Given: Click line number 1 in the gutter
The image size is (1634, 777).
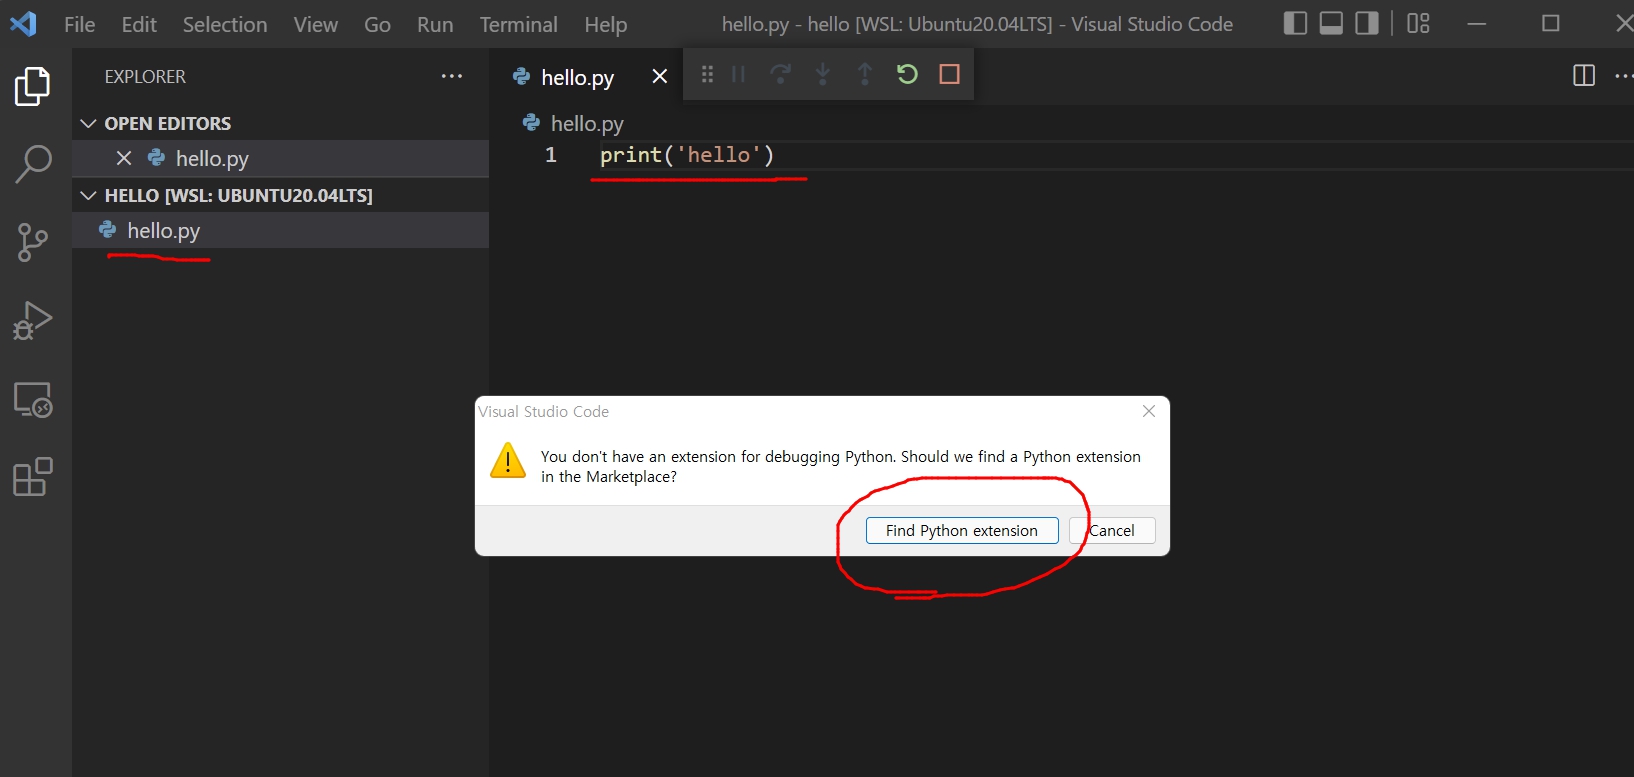Looking at the screenshot, I should (x=551, y=155).
